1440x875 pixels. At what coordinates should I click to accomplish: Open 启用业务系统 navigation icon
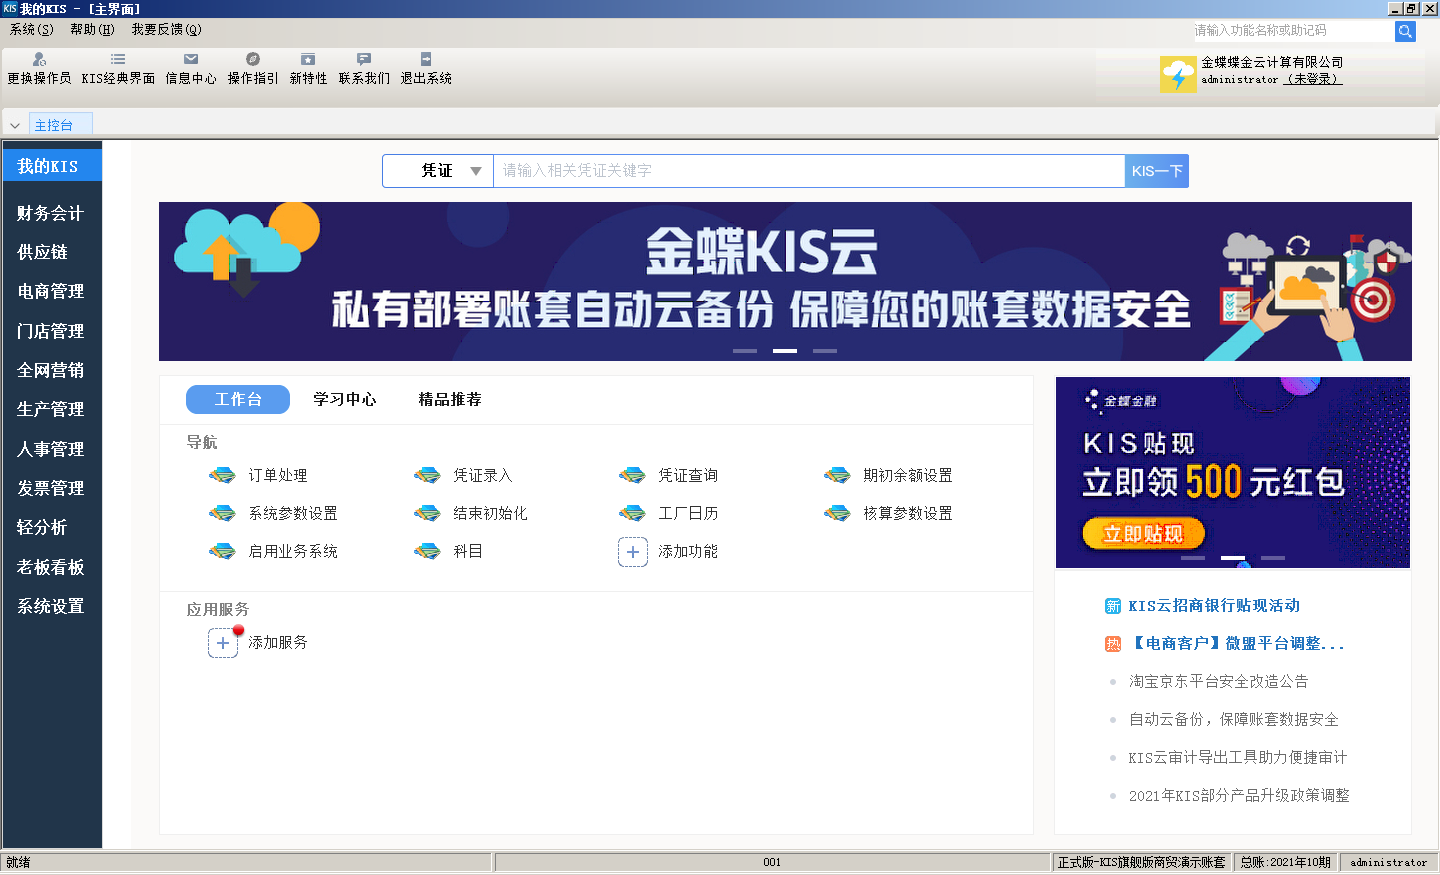[222, 551]
